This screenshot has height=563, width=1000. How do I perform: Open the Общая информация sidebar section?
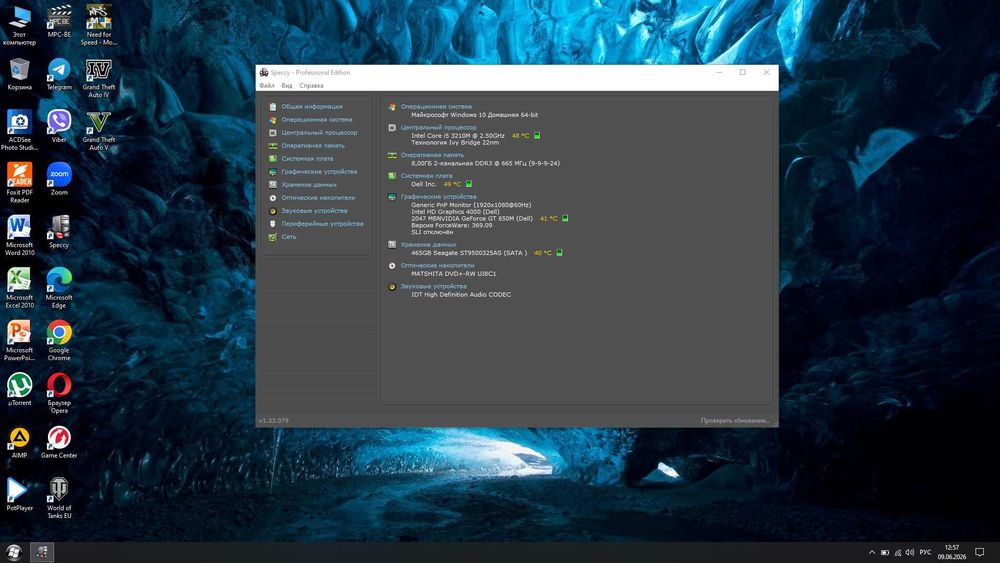312,106
